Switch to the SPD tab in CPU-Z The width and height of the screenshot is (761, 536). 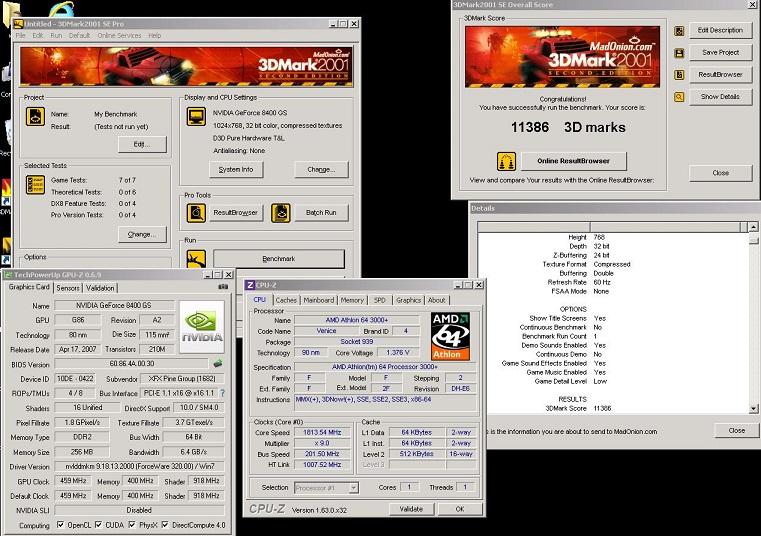click(x=380, y=300)
